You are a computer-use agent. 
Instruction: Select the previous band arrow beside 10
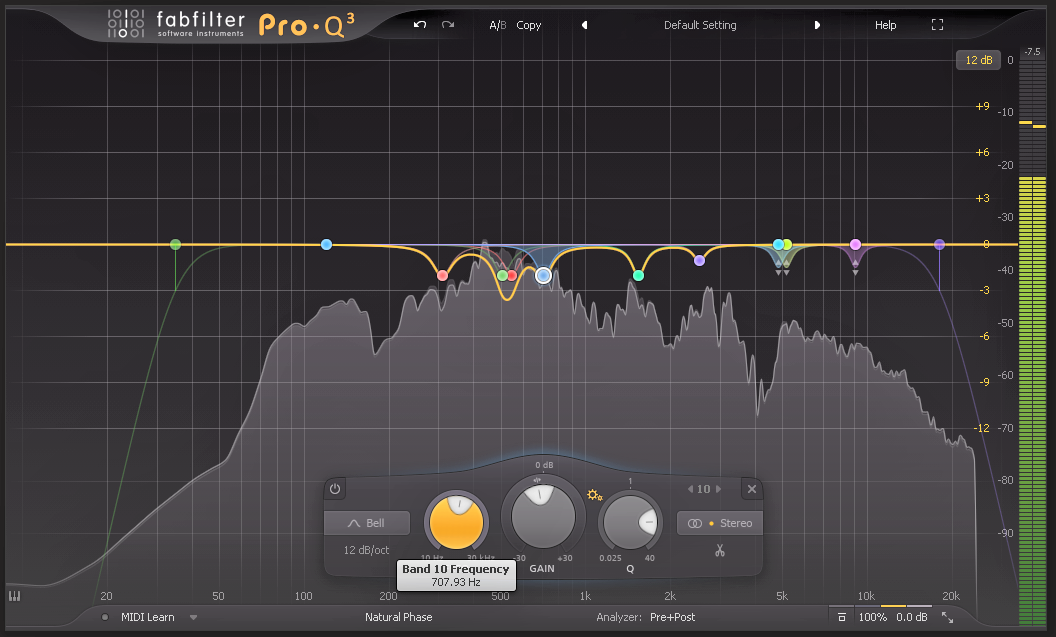coord(690,489)
